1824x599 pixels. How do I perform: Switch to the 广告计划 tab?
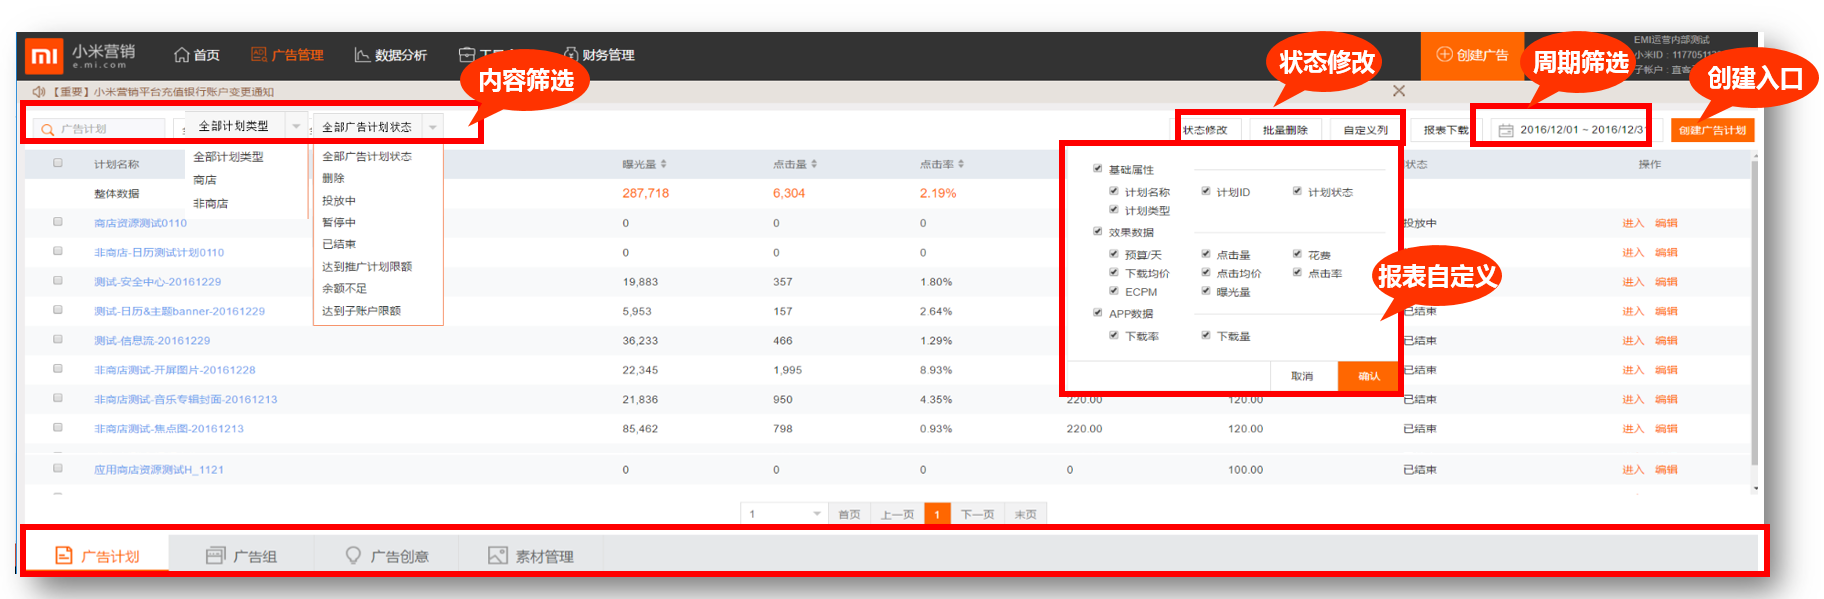pyautogui.click(x=97, y=556)
